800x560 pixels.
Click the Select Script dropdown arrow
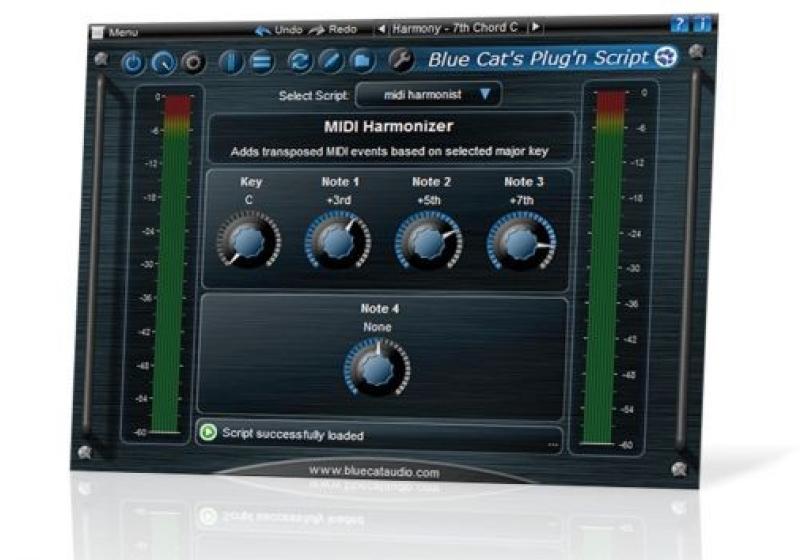pos(485,94)
